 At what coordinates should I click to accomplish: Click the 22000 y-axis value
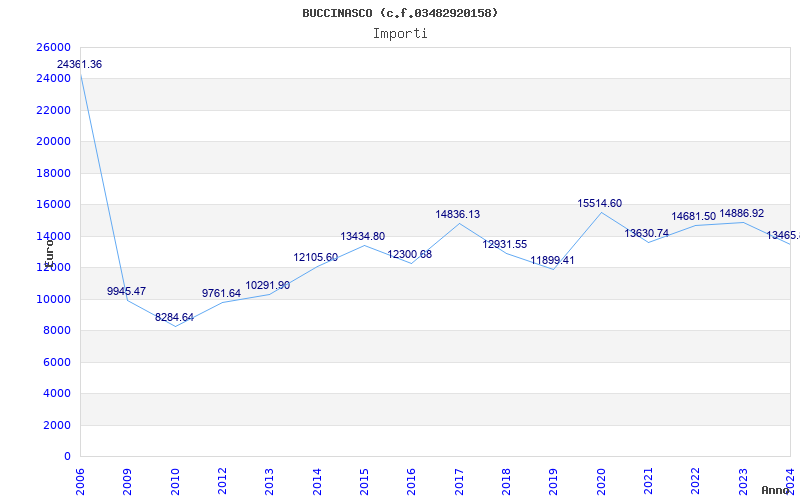tap(53, 110)
